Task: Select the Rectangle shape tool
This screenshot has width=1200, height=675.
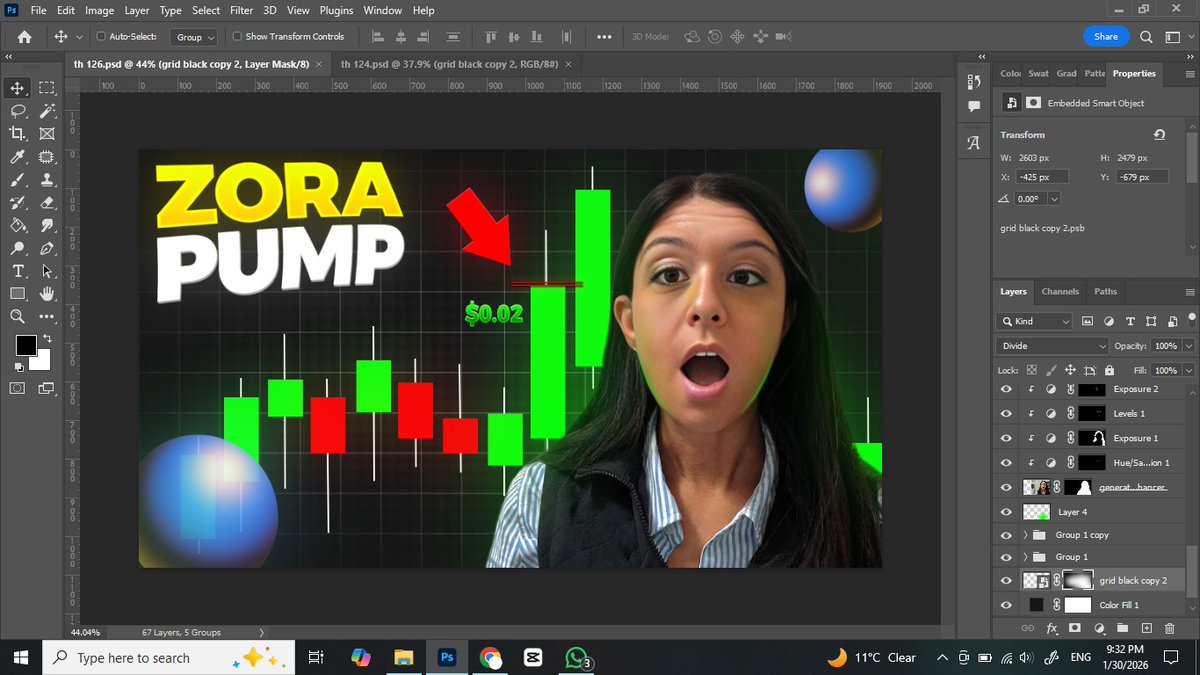Action: [x=18, y=294]
